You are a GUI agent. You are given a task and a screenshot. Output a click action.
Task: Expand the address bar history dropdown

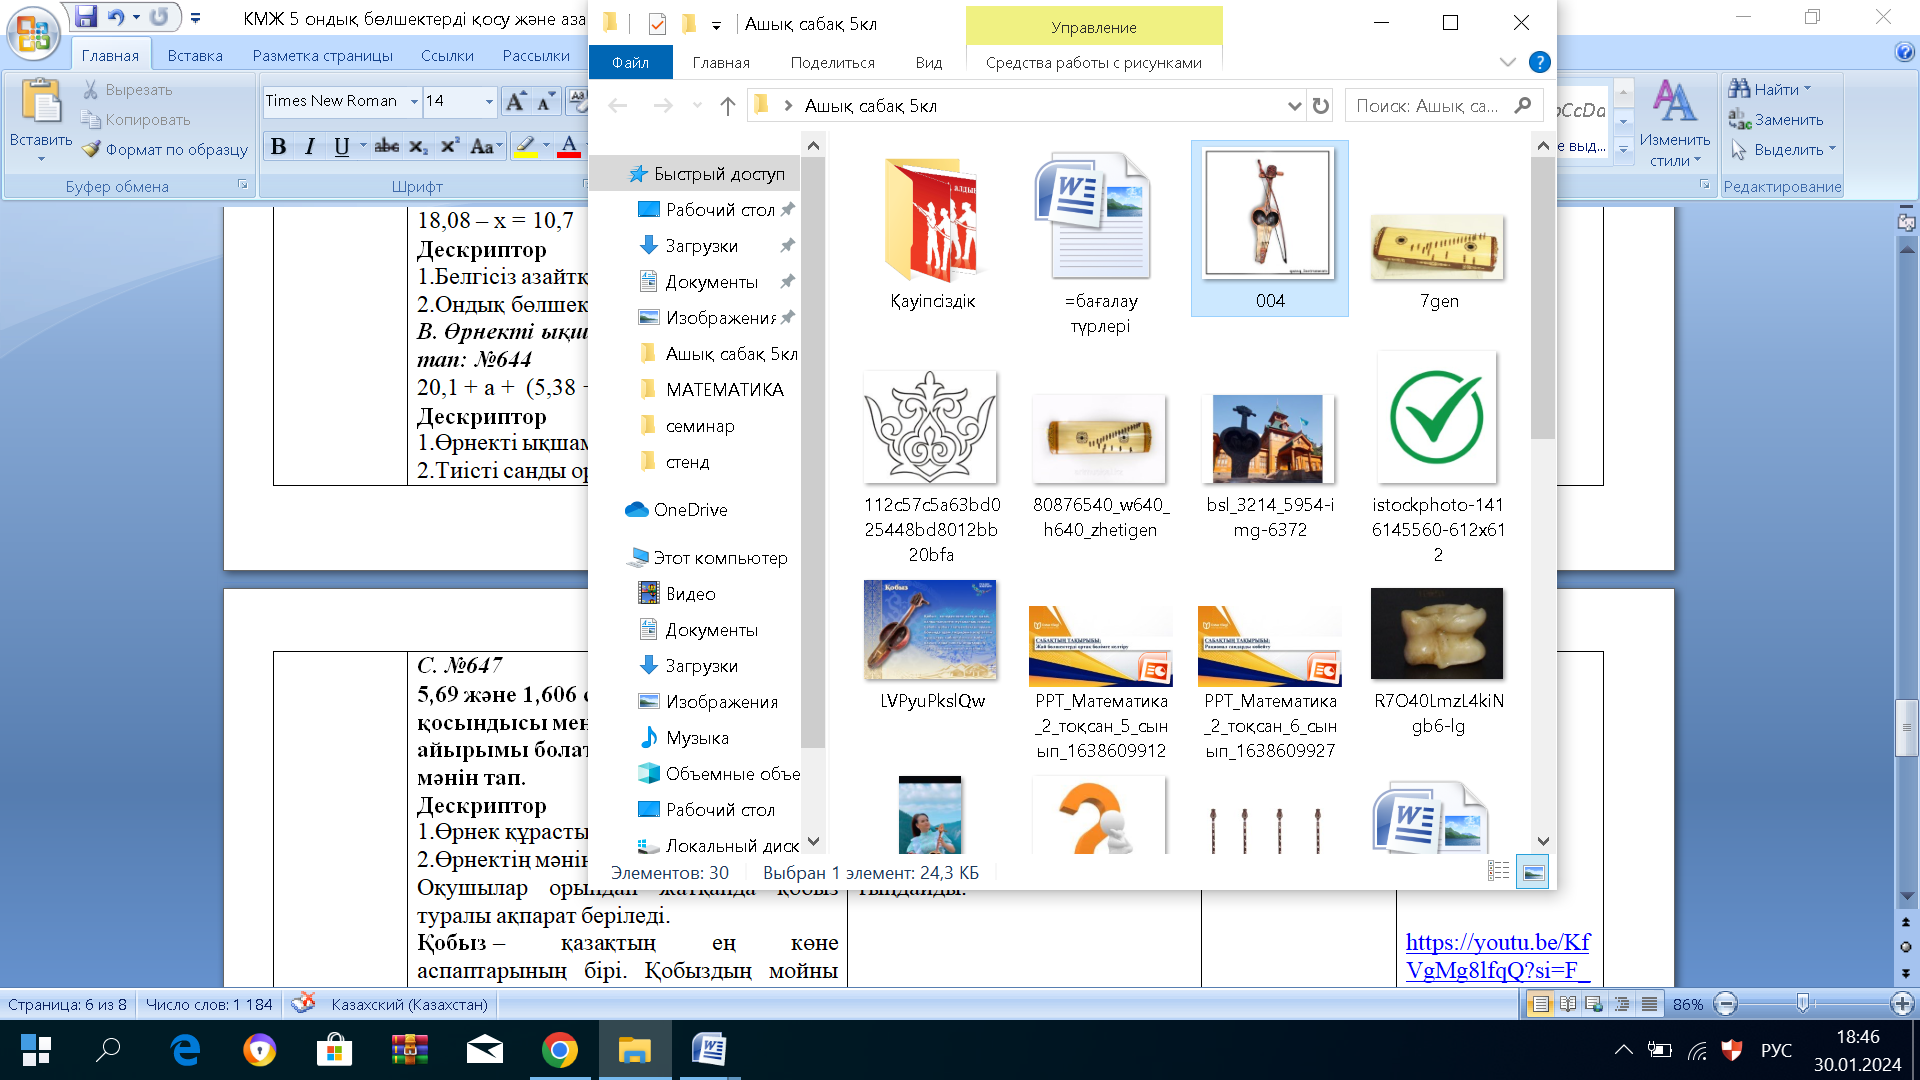click(1294, 106)
